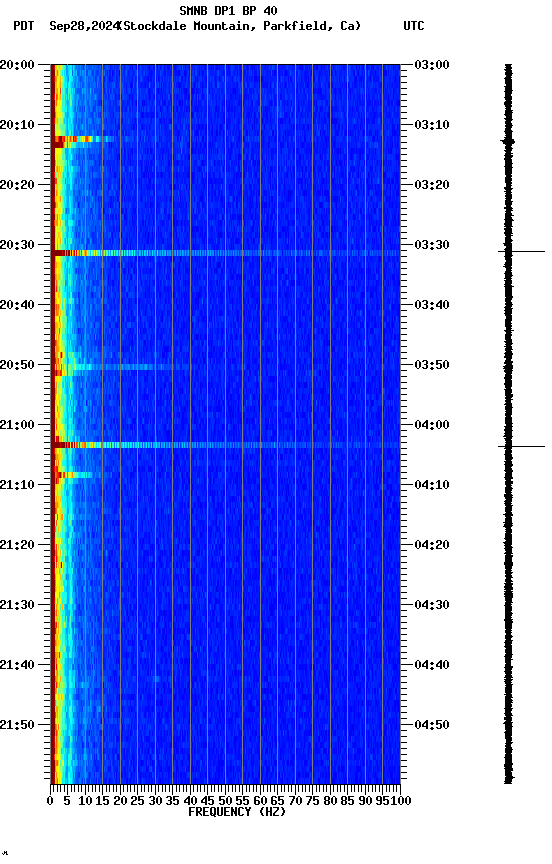Click the low-frequency event near 20:12

pyautogui.click(x=83, y=141)
